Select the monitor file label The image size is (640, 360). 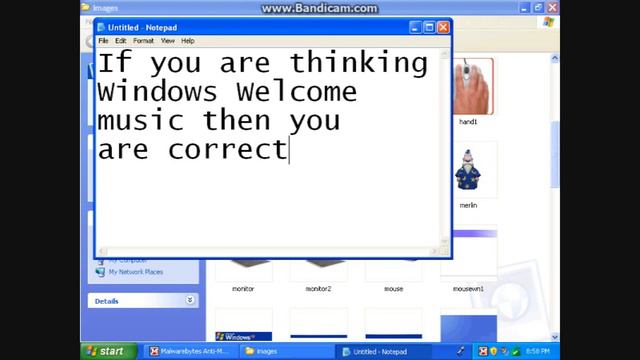(243, 289)
